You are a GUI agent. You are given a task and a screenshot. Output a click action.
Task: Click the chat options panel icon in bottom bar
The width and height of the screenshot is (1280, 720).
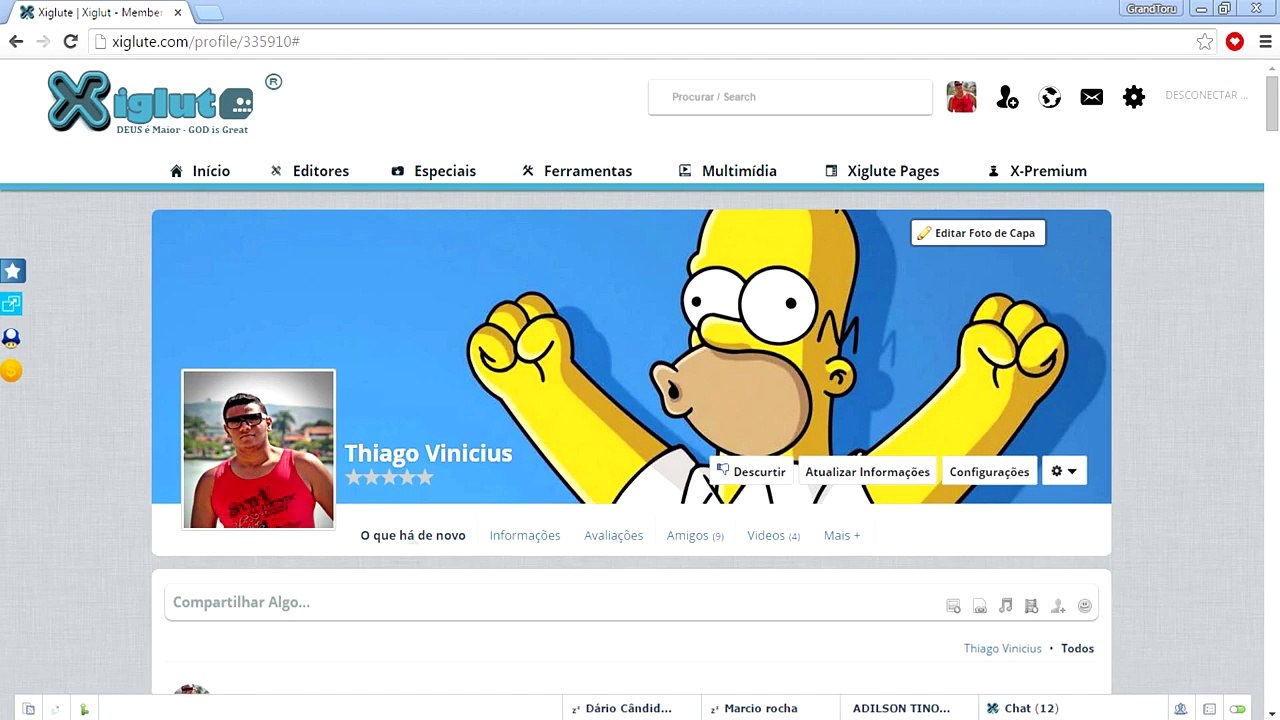1209,709
